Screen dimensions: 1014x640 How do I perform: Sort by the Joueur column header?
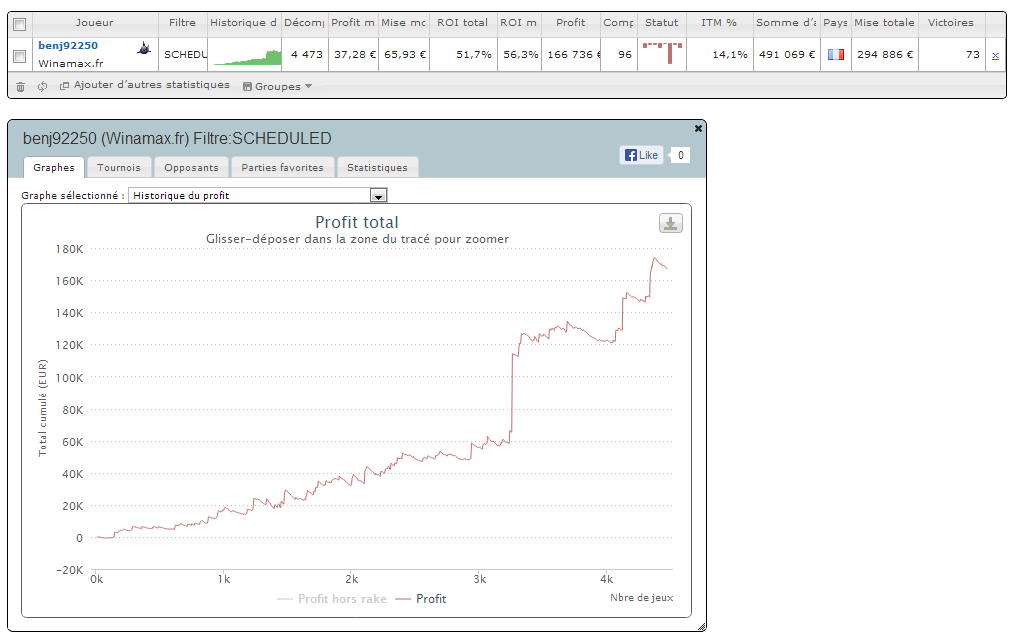[94, 23]
